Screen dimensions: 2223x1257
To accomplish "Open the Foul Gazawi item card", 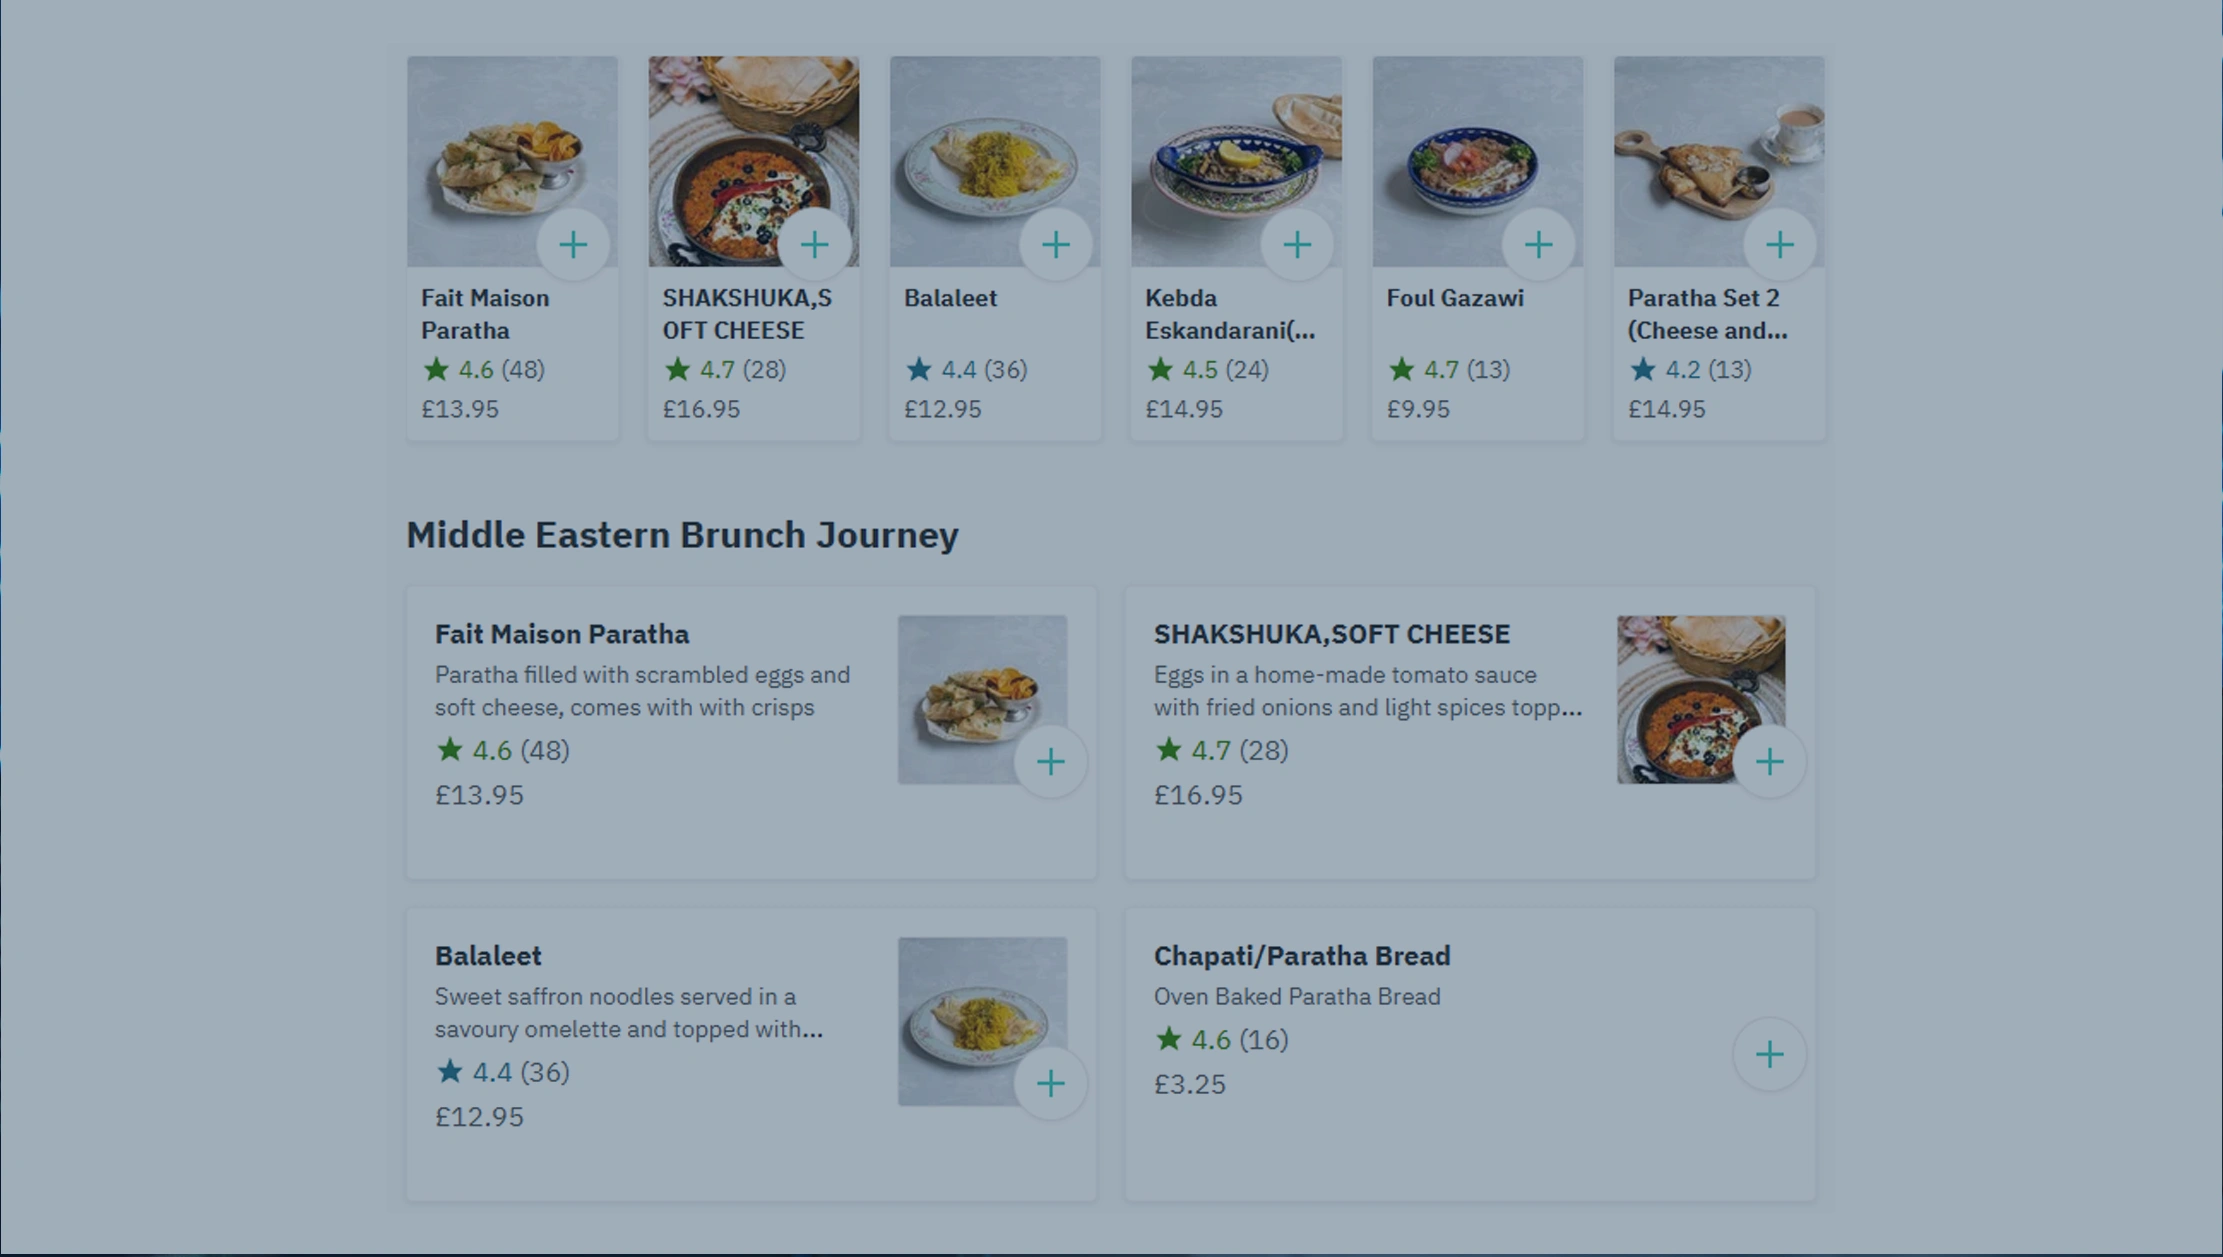I will click(x=1453, y=297).
